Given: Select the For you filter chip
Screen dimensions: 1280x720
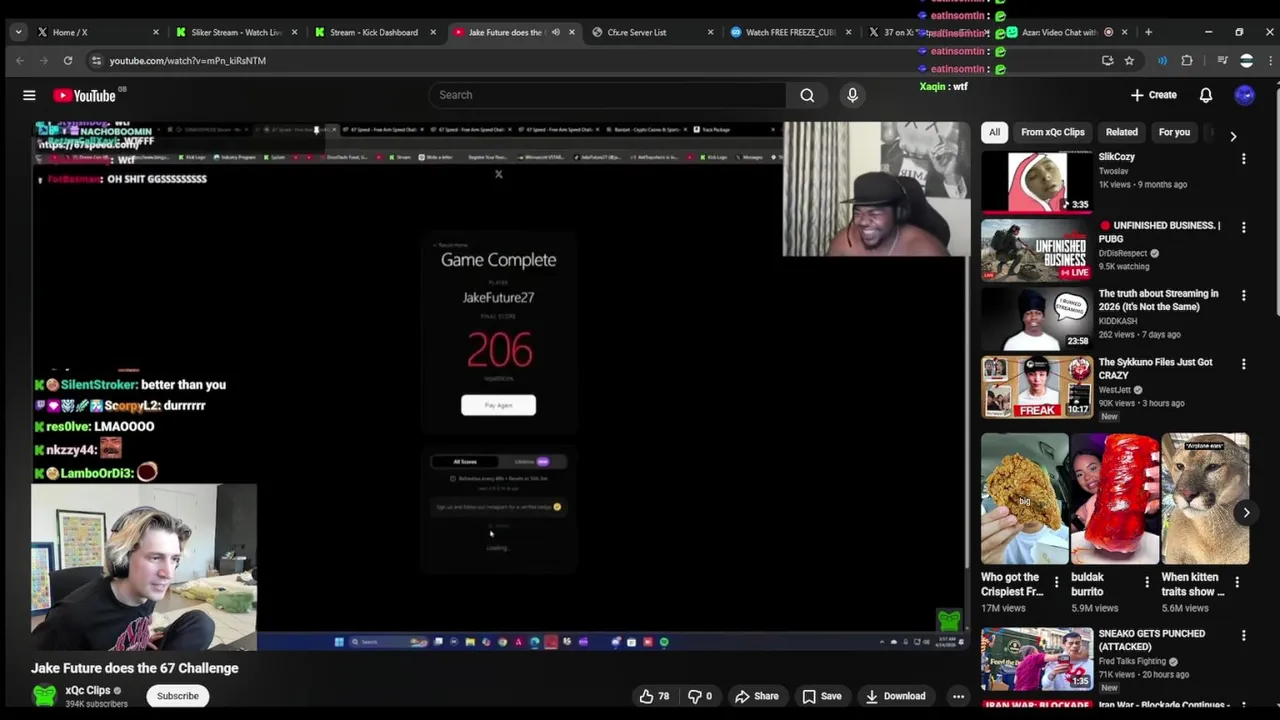Looking at the screenshot, I should (x=1174, y=132).
